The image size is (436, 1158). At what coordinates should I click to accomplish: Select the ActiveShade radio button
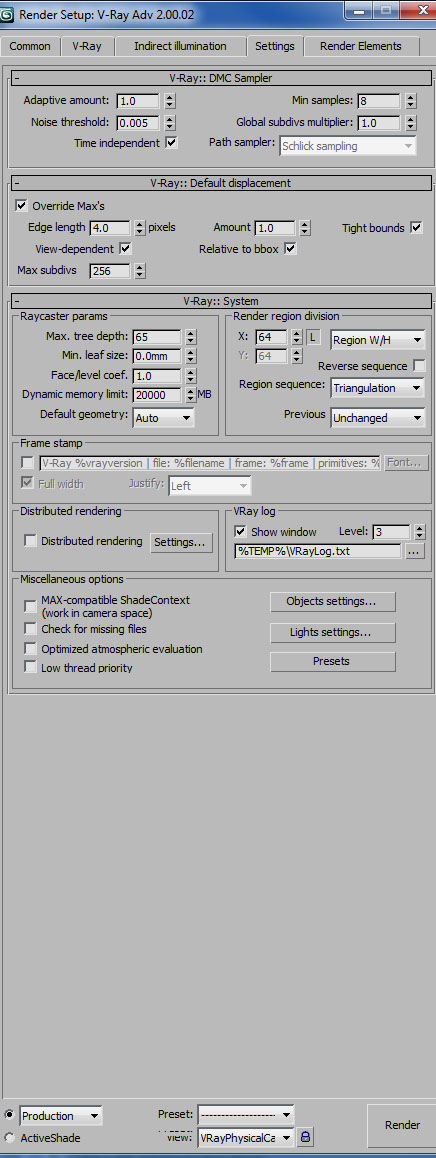pos(10,1138)
